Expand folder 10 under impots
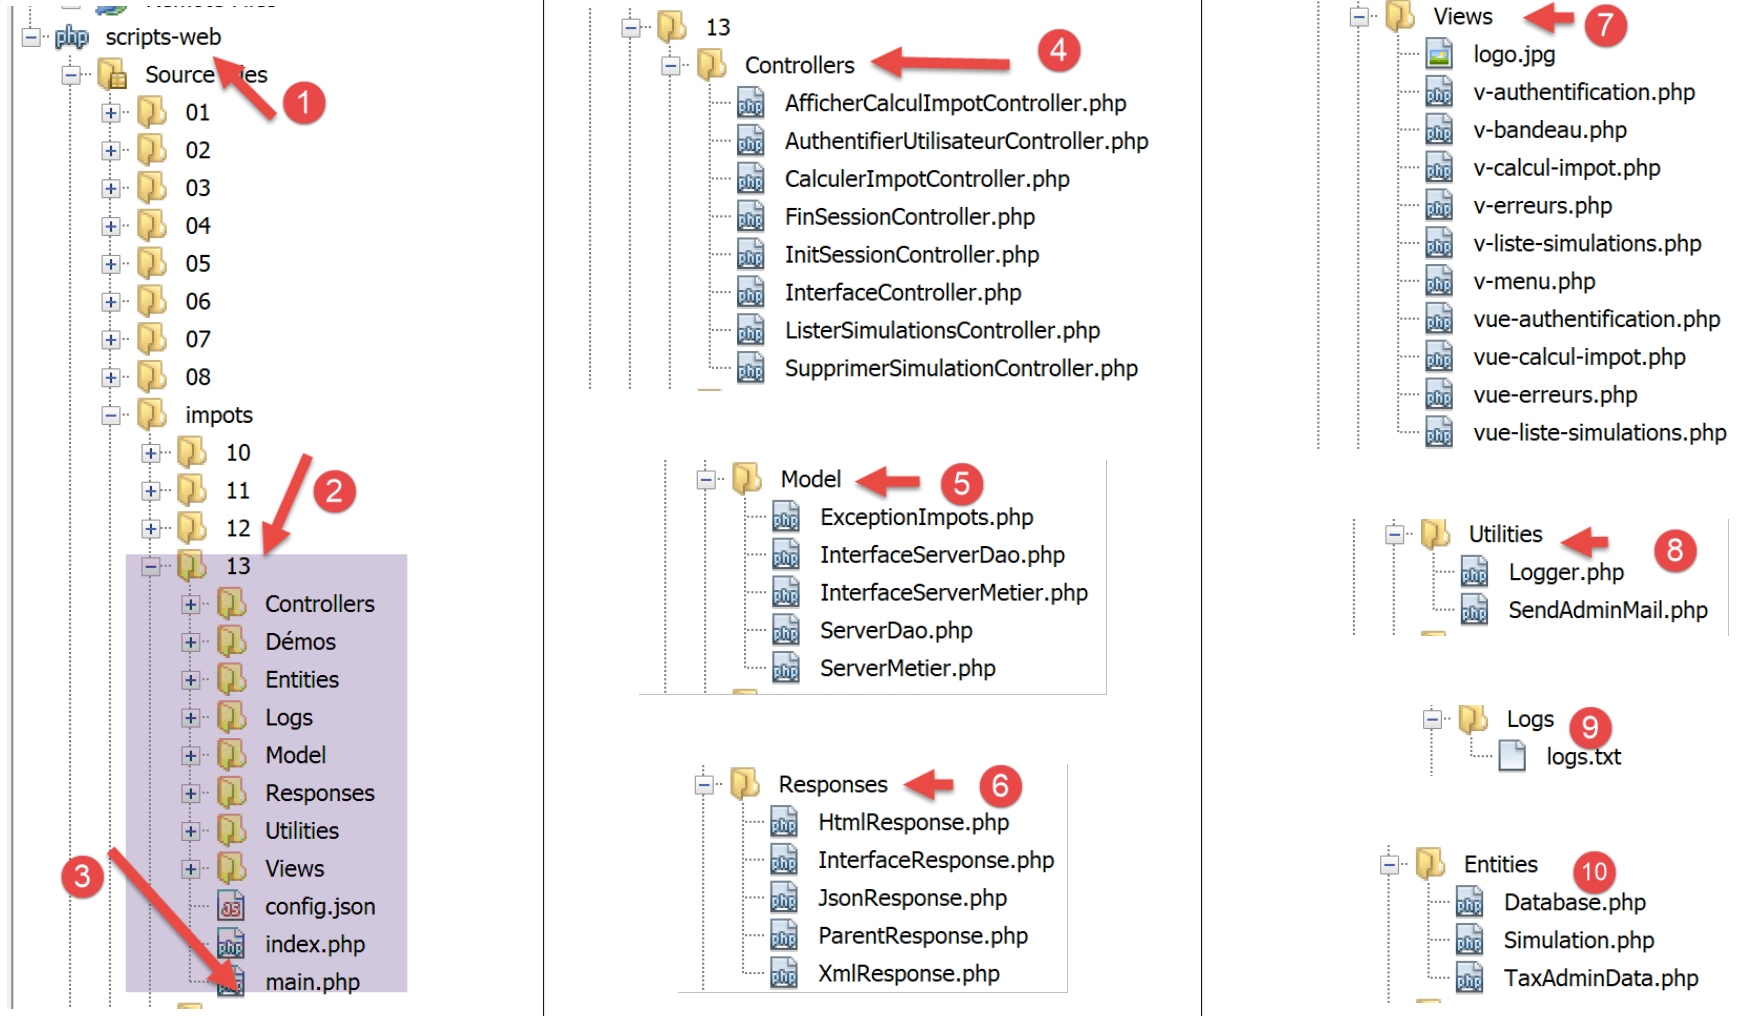The width and height of the screenshot is (1747, 1016). 151,453
